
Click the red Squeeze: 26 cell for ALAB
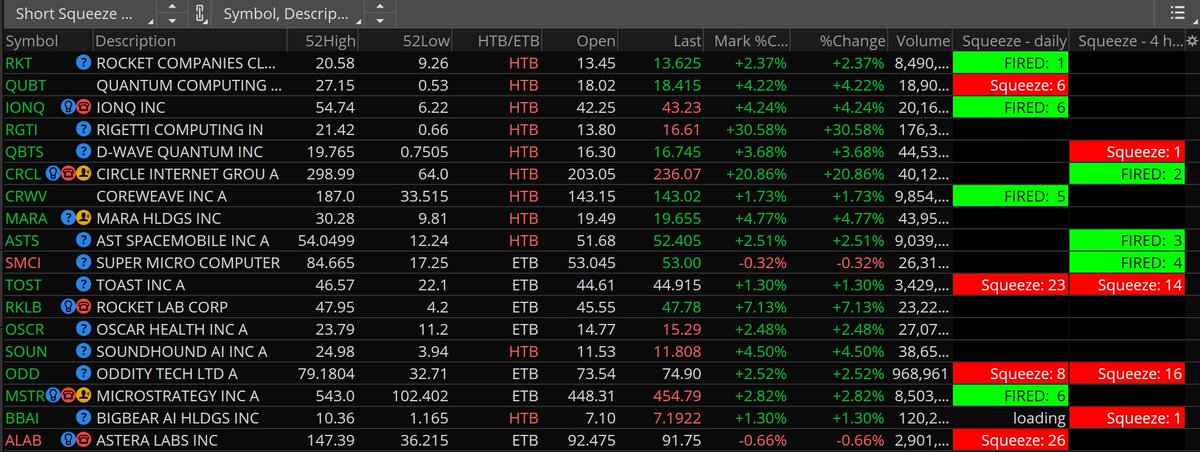1011,440
